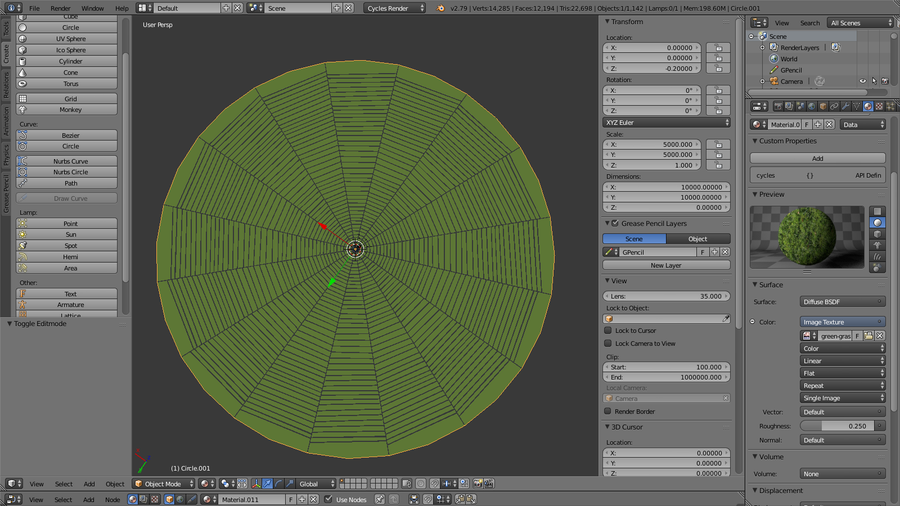Click the Torus mesh button
This screenshot has height=506, width=900.
tap(70, 84)
